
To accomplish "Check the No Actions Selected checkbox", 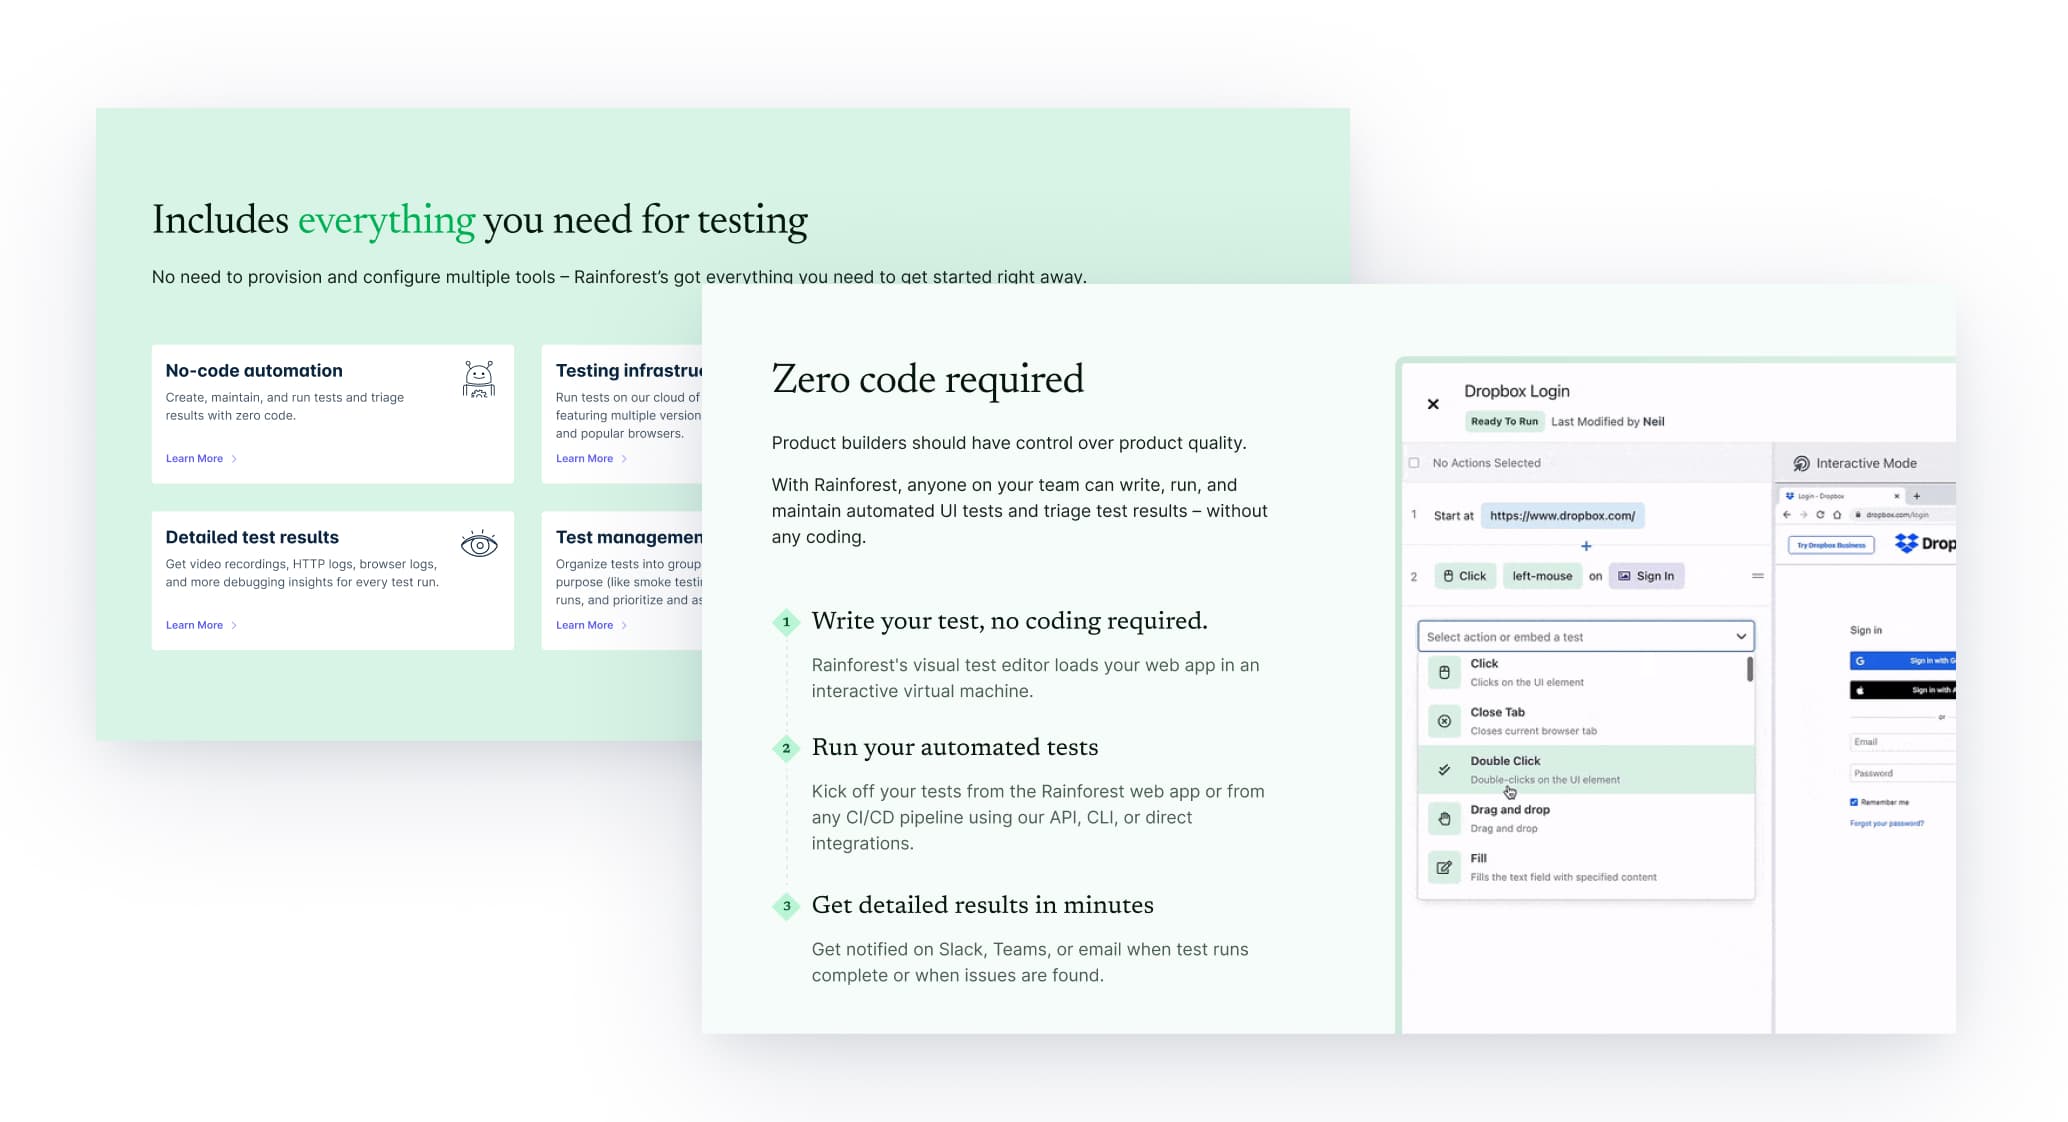I will (1414, 463).
